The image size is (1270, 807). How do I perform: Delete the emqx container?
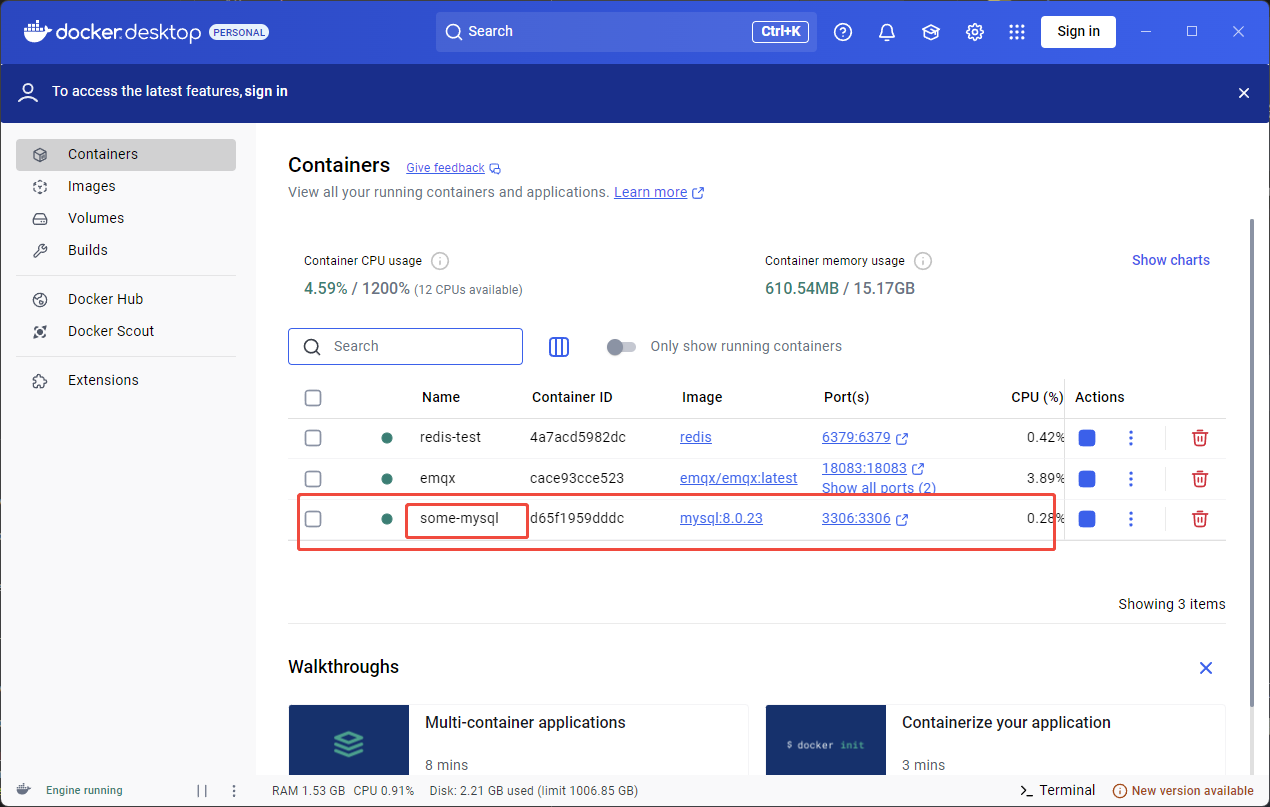click(x=1200, y=479)
